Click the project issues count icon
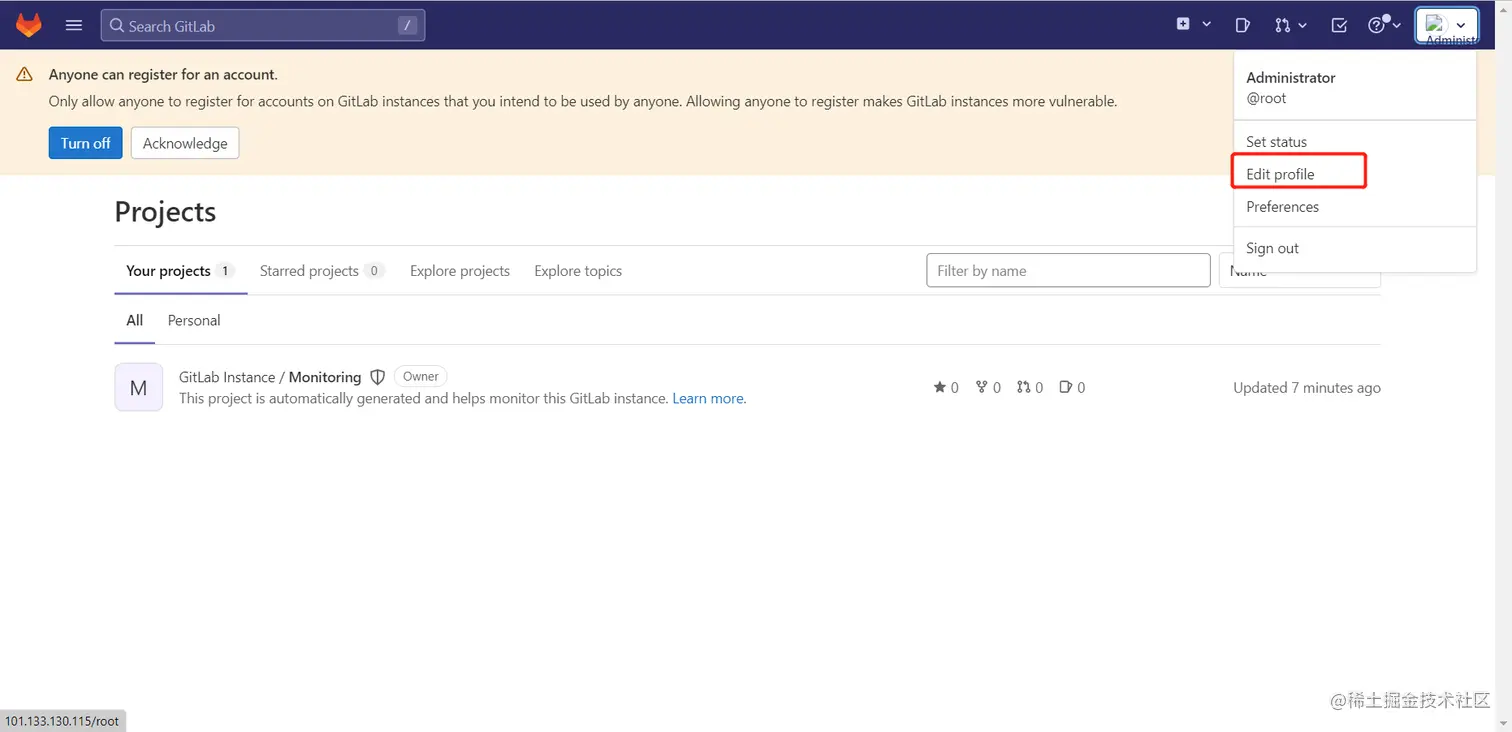The height and width of the screenshot is (732, 1512). pyautogui.click(x=1066, y=387)
